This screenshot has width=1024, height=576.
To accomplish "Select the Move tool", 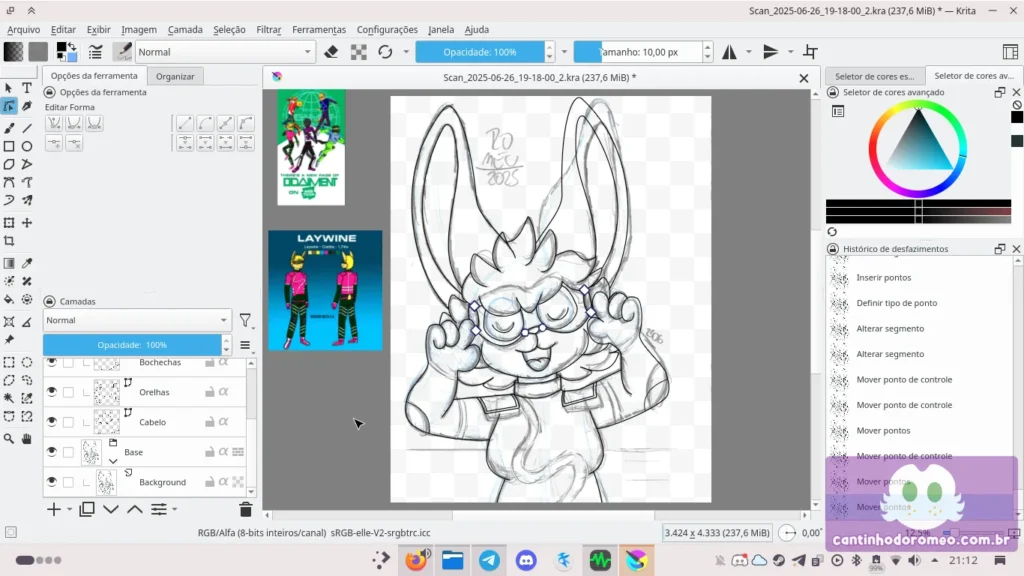I will [27, 223].
